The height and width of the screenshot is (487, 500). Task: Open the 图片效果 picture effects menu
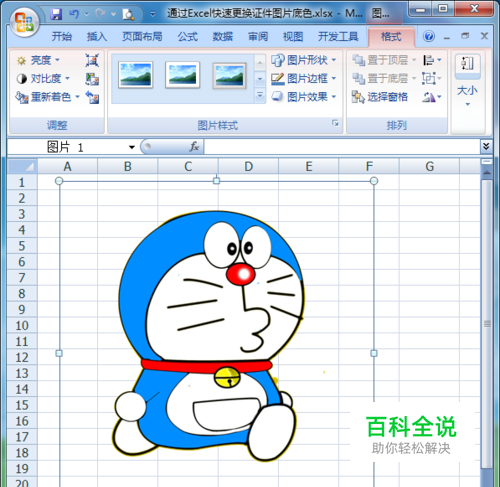(x=304, y=97)
